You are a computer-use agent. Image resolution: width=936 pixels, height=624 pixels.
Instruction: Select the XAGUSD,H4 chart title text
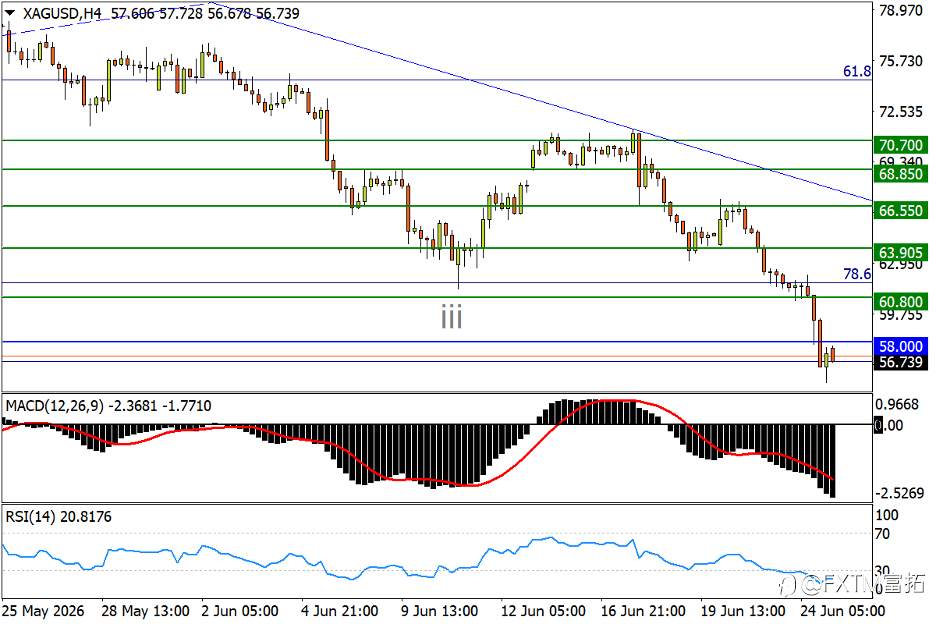click(62, 13)
